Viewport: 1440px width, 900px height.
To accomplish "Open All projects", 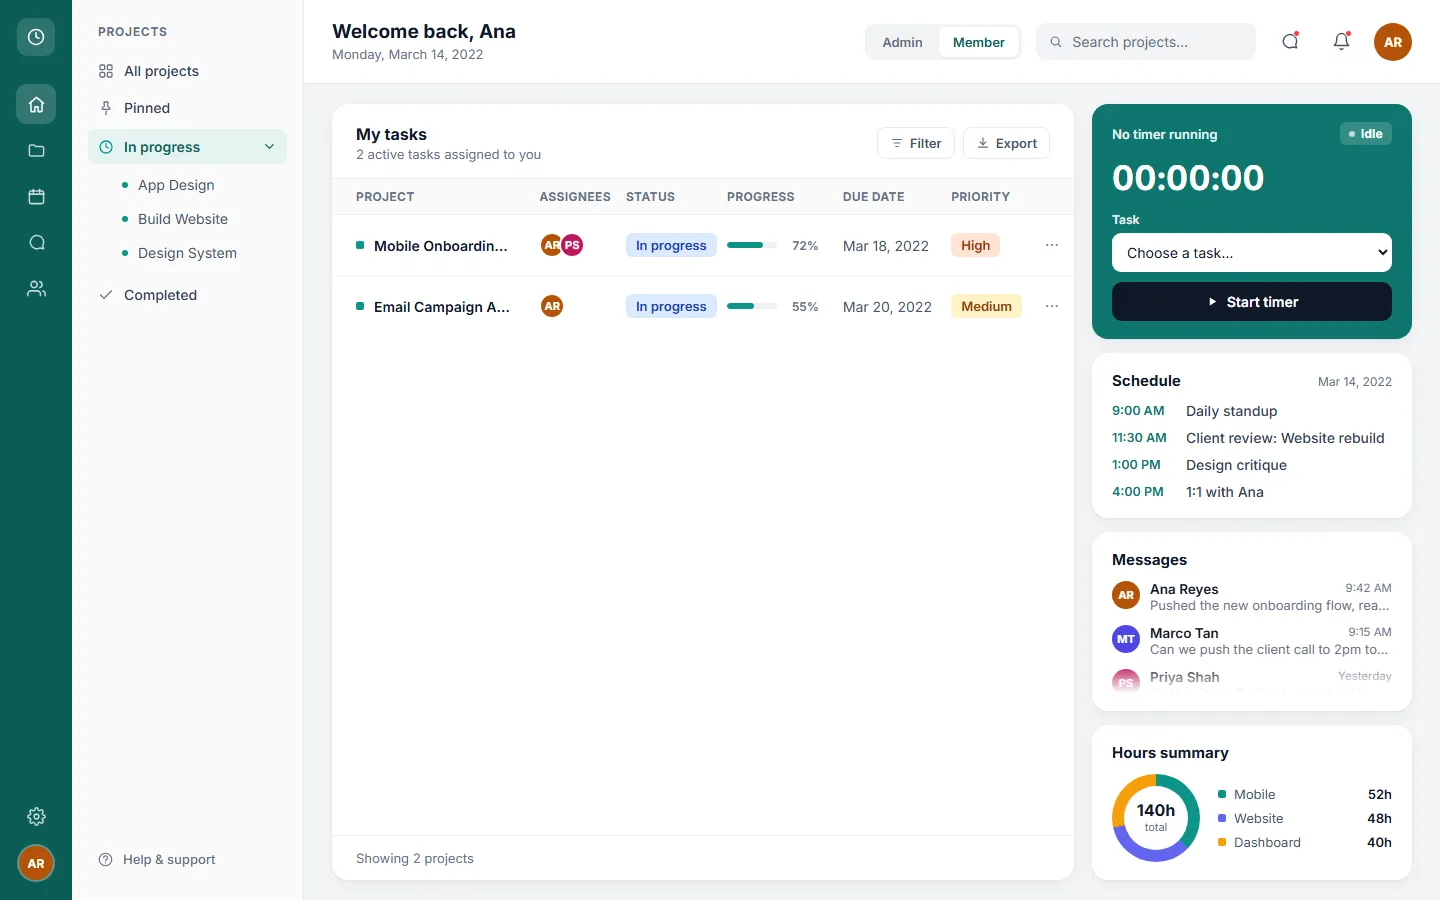I will pyautogui.click(x=187, y=71).
